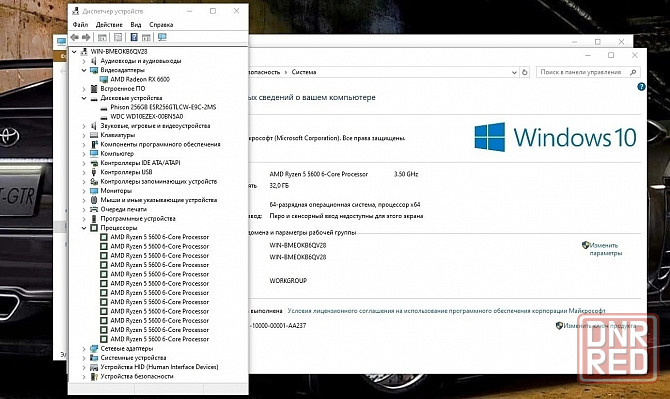
Task: Open the Действие menu
Action: tap(109, 24)
